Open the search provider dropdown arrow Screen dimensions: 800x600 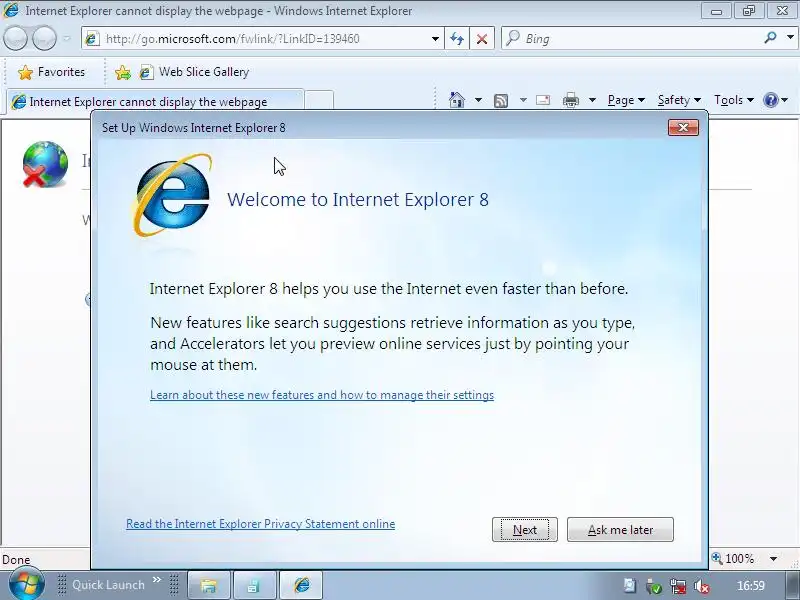coord(790,37)
